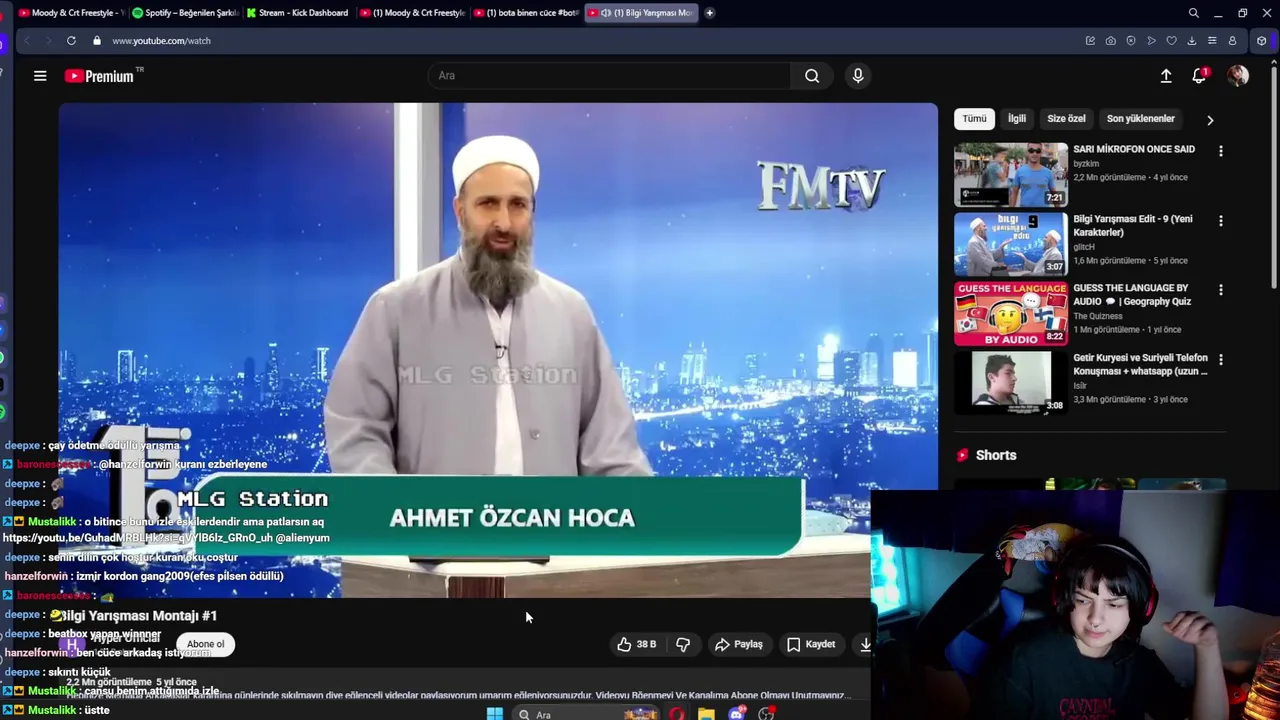Open the Bilgi Yarışması Edit - 9 thumbnail

[x=1011, y=244]
